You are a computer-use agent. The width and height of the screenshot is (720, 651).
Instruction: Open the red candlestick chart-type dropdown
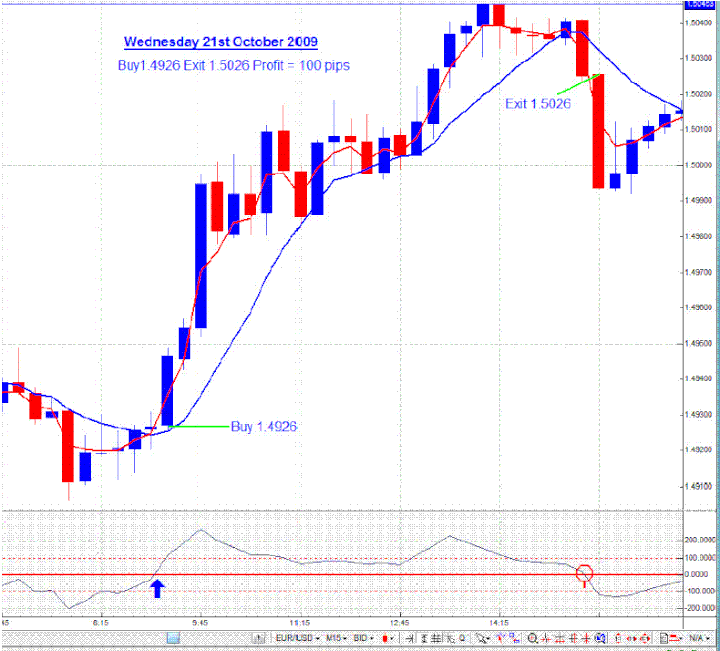coord(388,638)
